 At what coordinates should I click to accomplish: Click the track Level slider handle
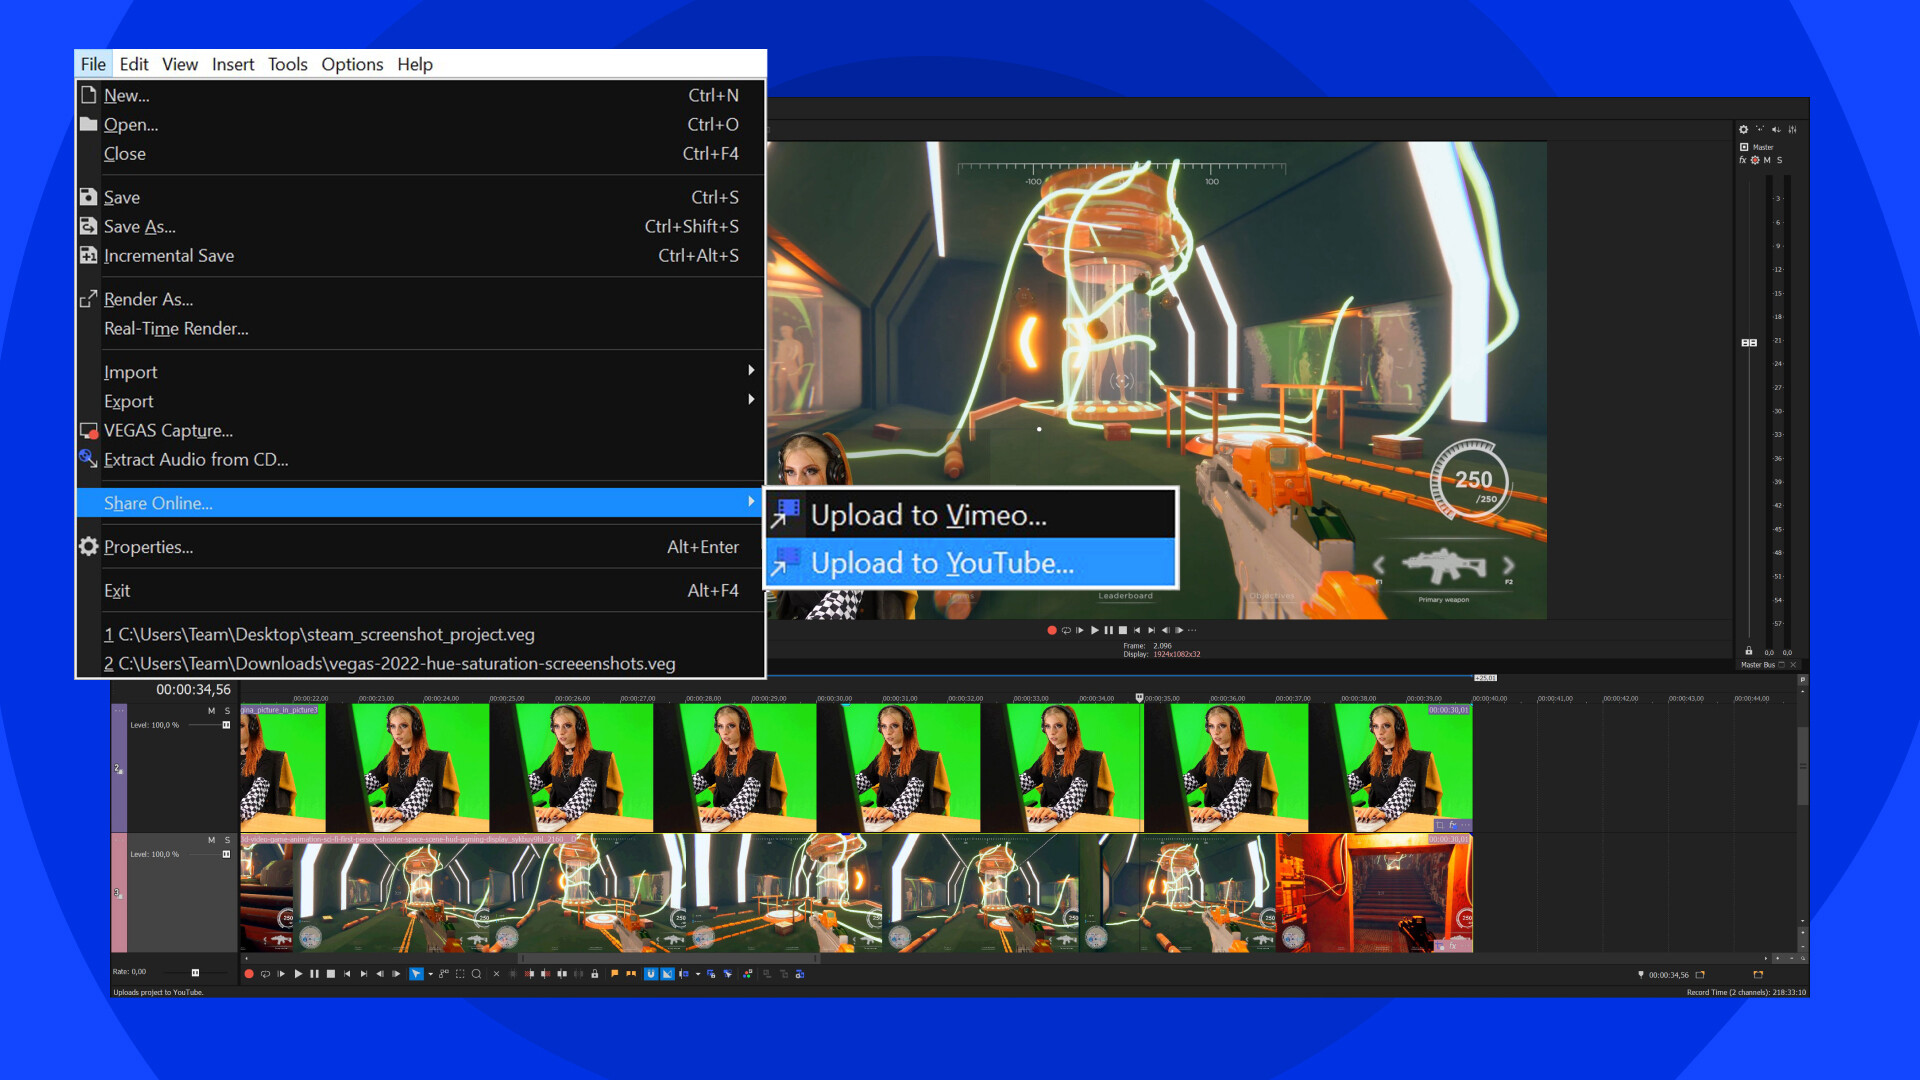[226, 725]
